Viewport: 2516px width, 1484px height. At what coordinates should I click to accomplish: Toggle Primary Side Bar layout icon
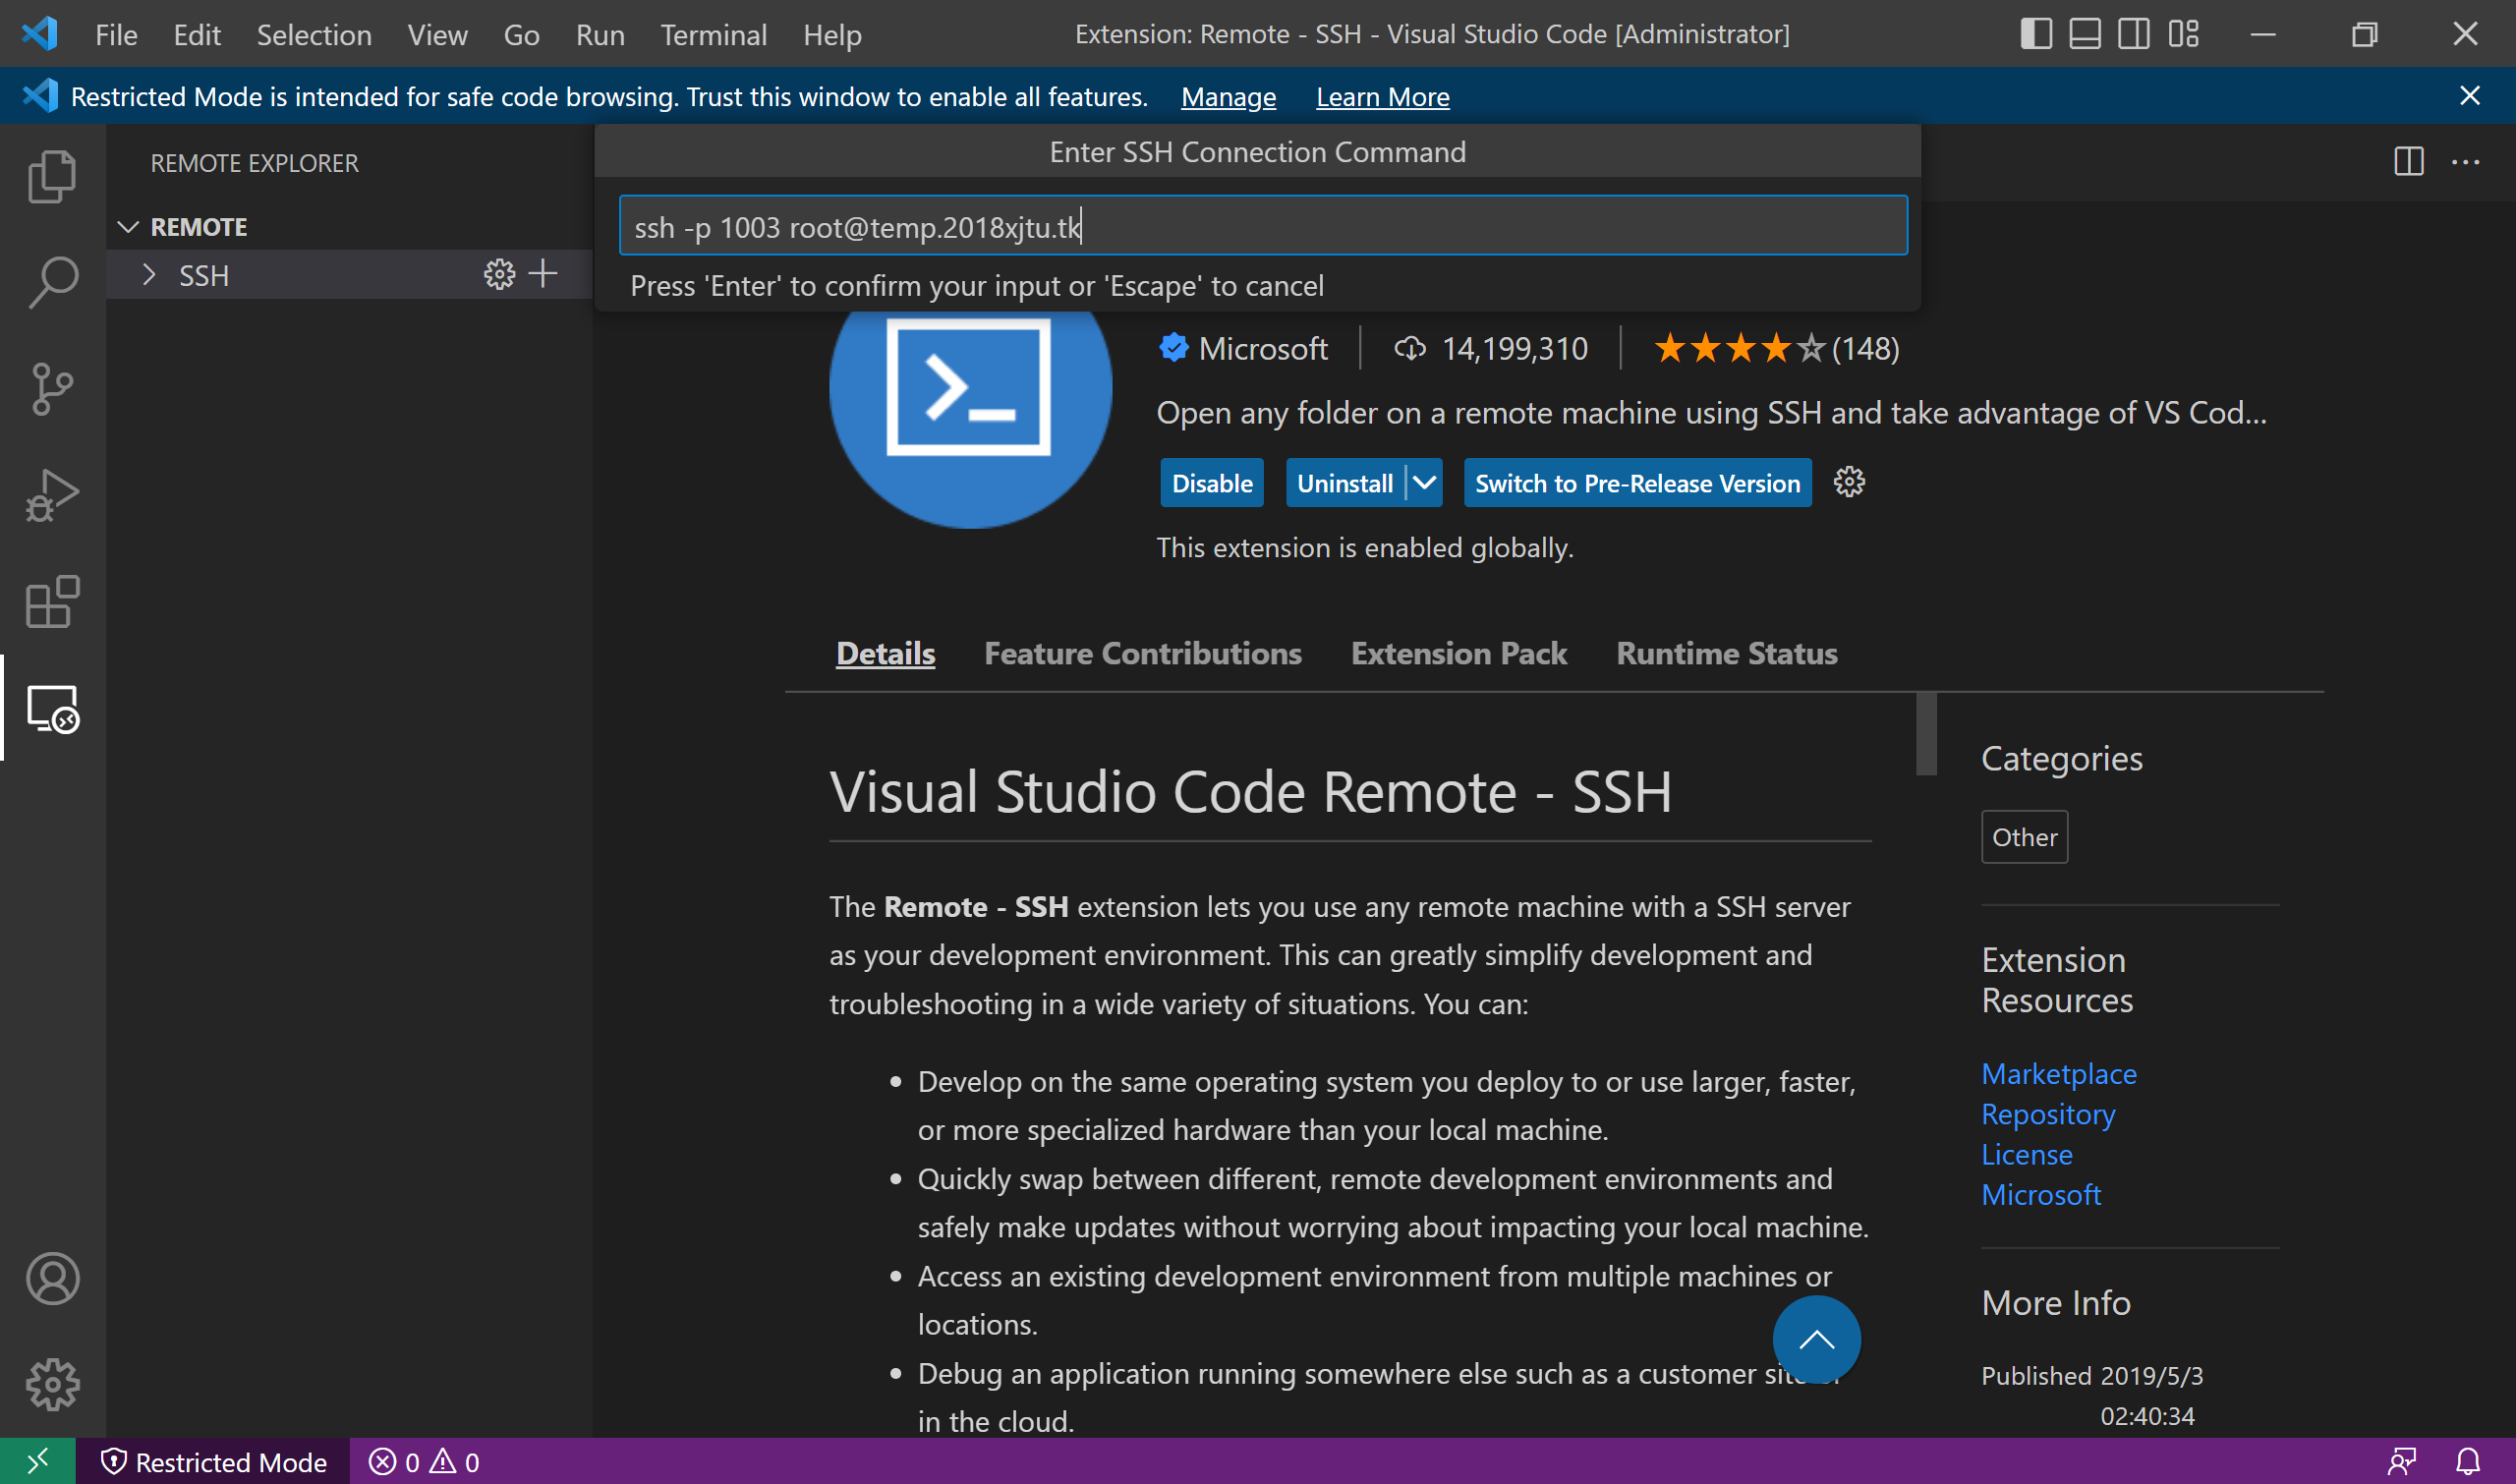pos(2036,34)
